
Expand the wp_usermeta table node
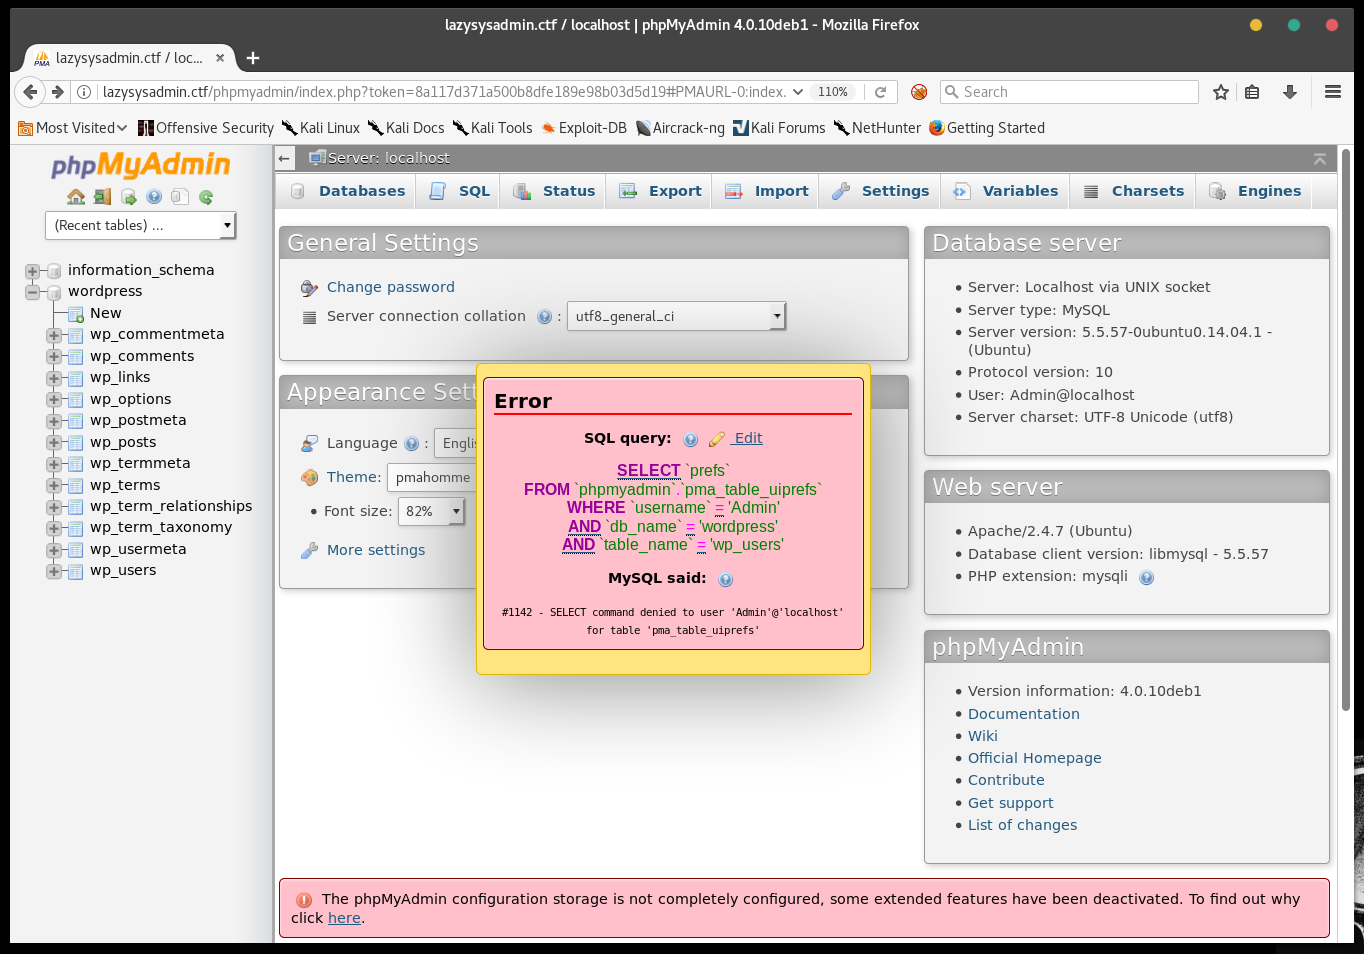[53, 550]
